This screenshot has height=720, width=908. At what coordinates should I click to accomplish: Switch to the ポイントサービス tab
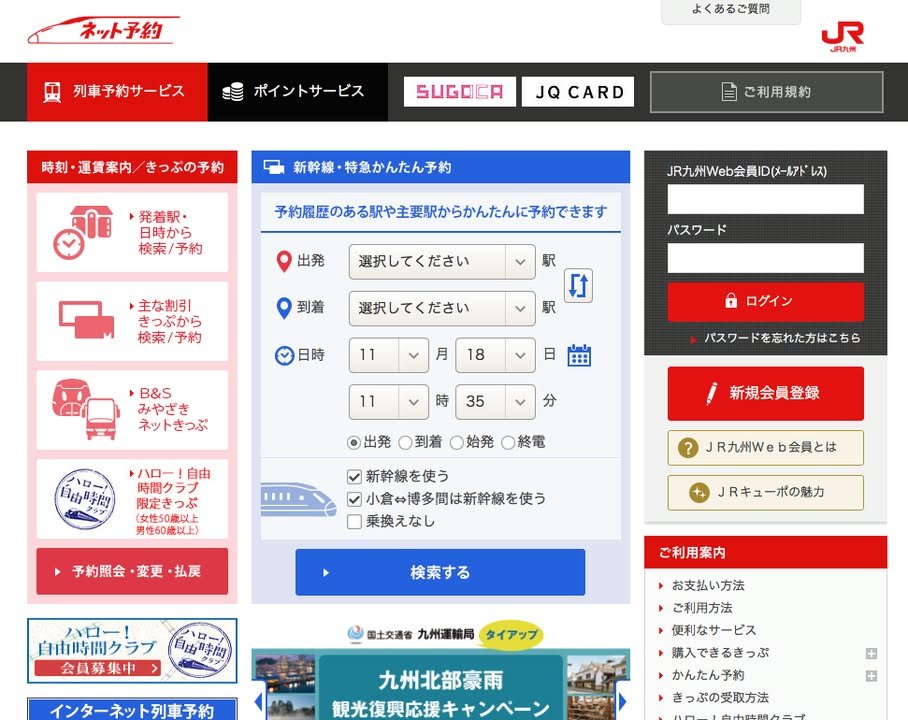click(x=298, y=92)
